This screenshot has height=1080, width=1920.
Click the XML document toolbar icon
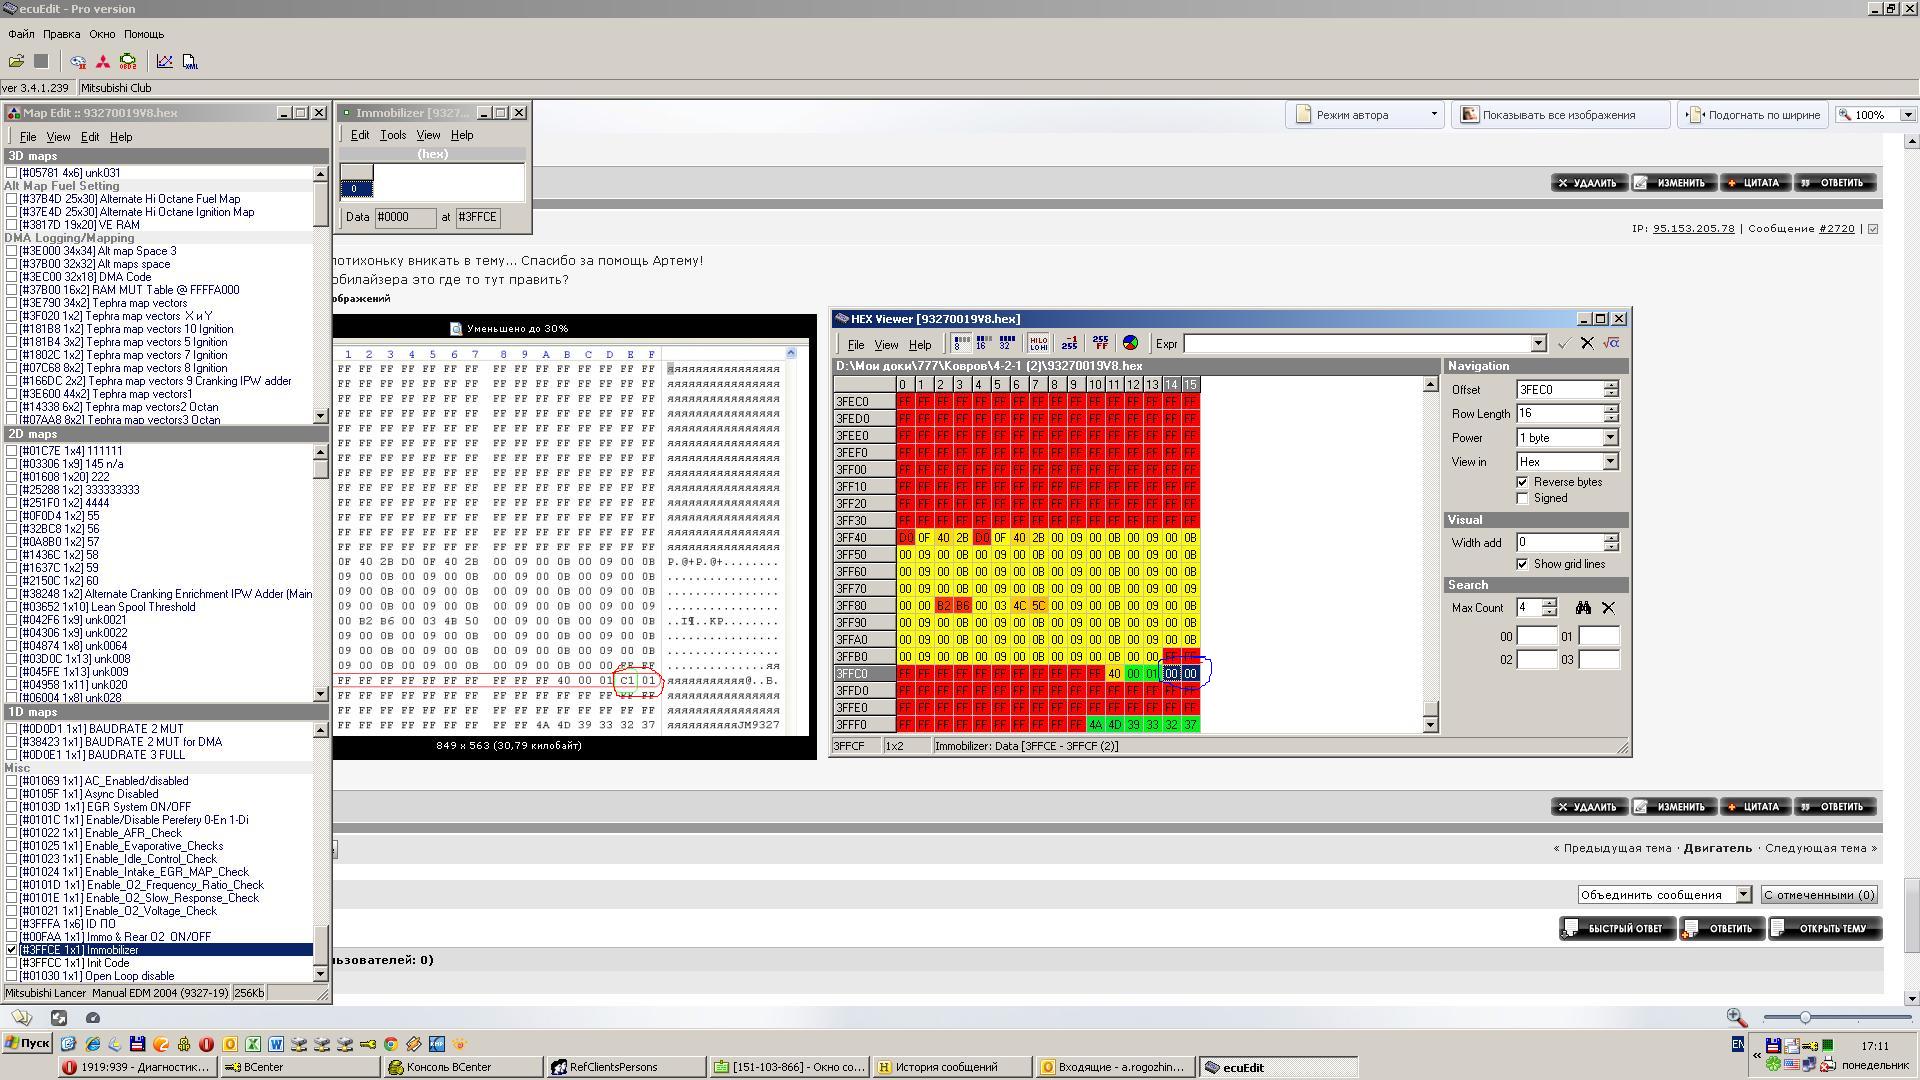pyautogui.click(x=190, y=61)
